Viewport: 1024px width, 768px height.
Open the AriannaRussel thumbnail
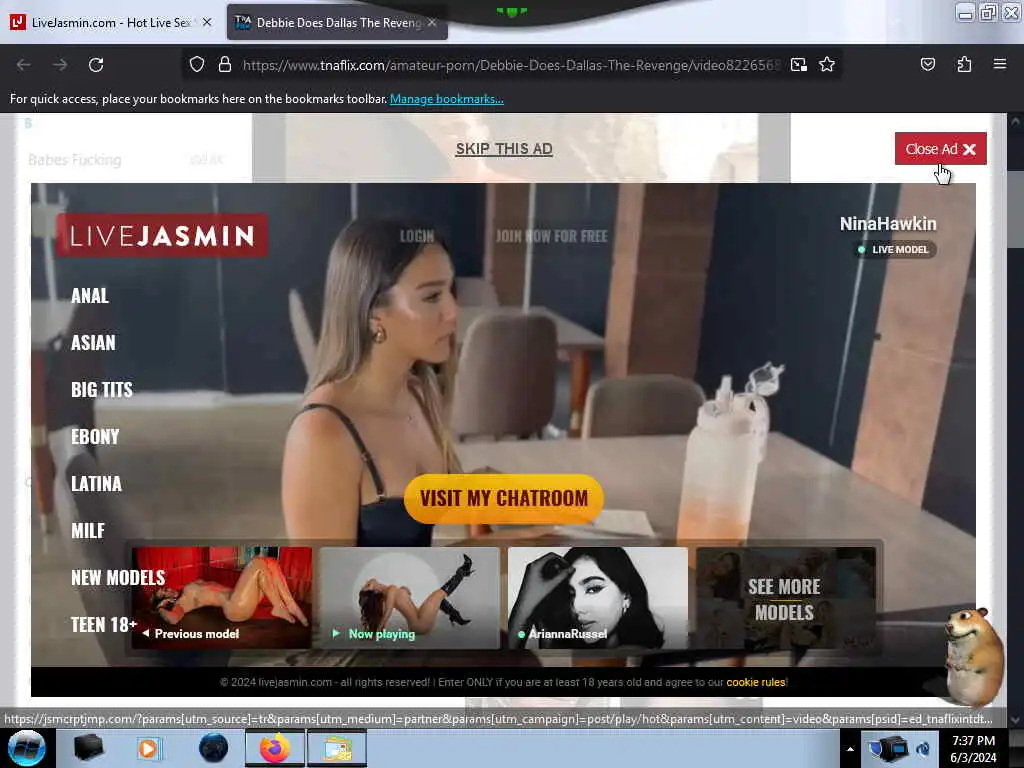tap(598, 598)
